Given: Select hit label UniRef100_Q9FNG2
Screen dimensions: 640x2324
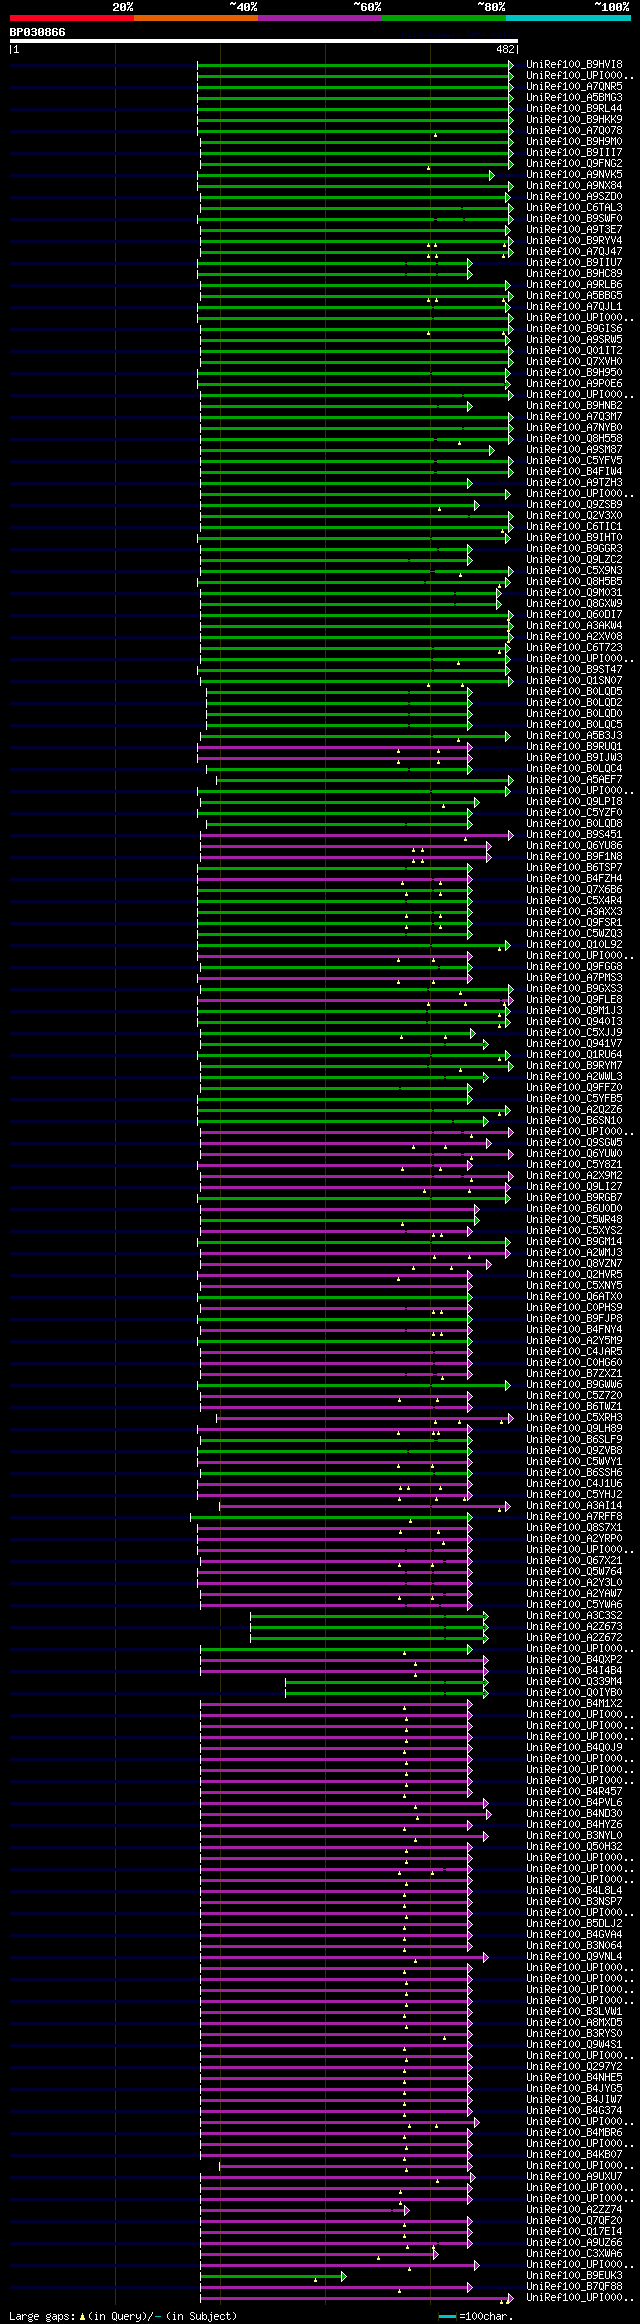Looking at the screenshot, I should 575,163.
